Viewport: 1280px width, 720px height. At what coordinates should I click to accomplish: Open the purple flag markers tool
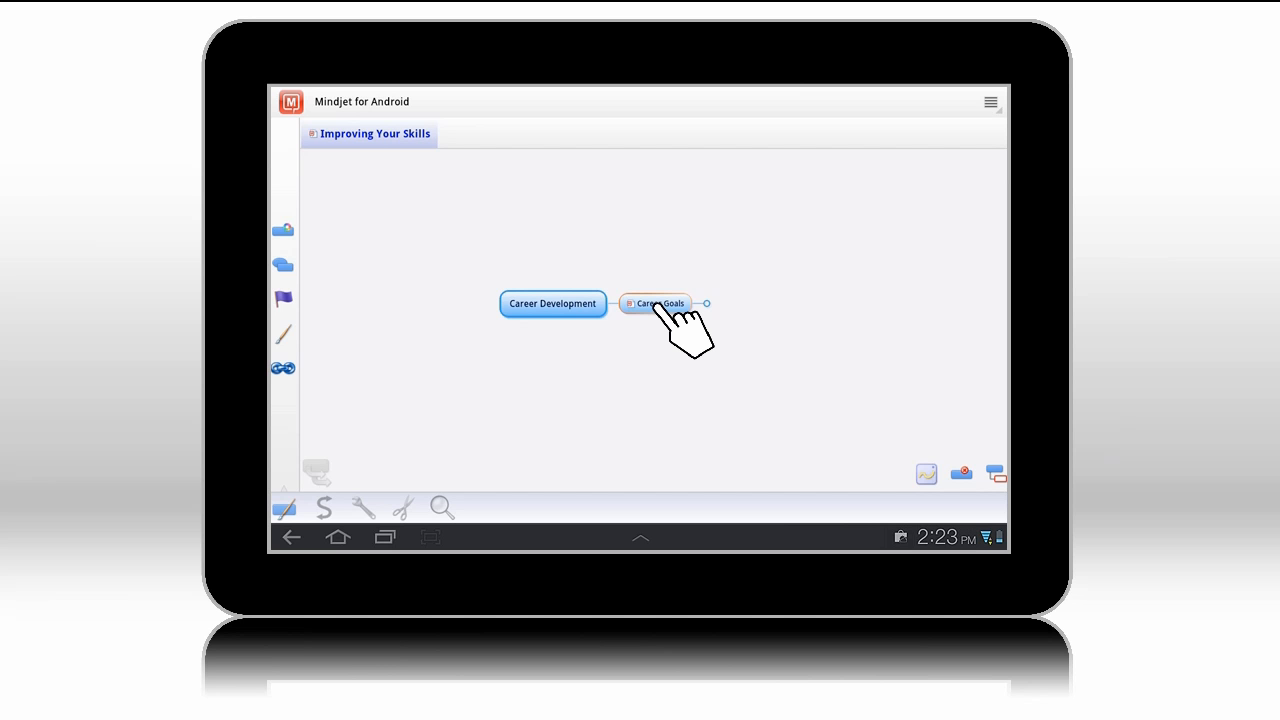[283, 299]
